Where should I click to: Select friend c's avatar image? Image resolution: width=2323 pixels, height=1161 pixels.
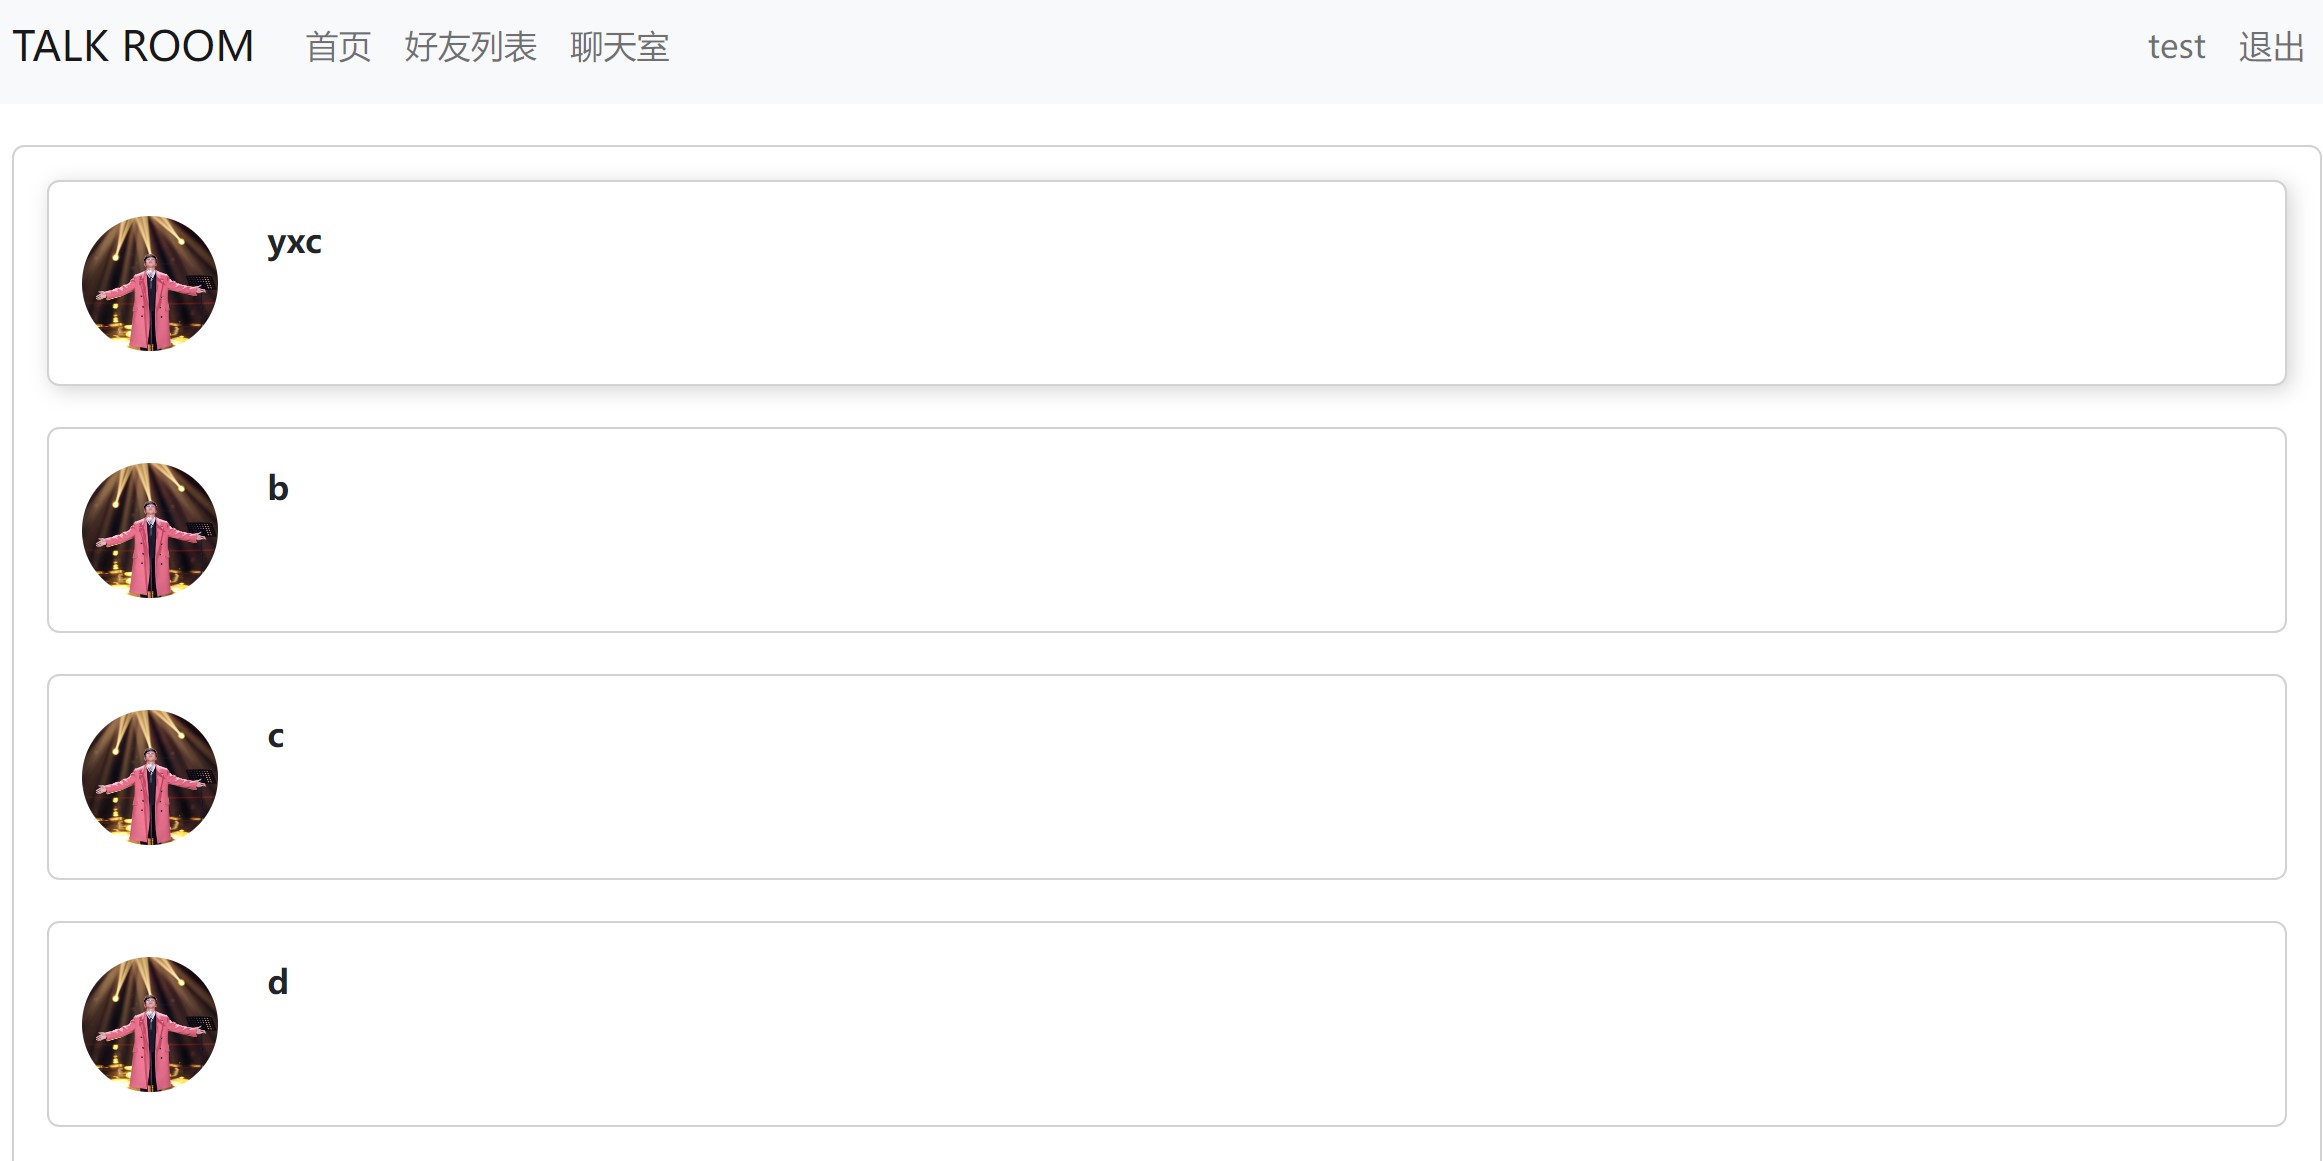coord(148,778)
